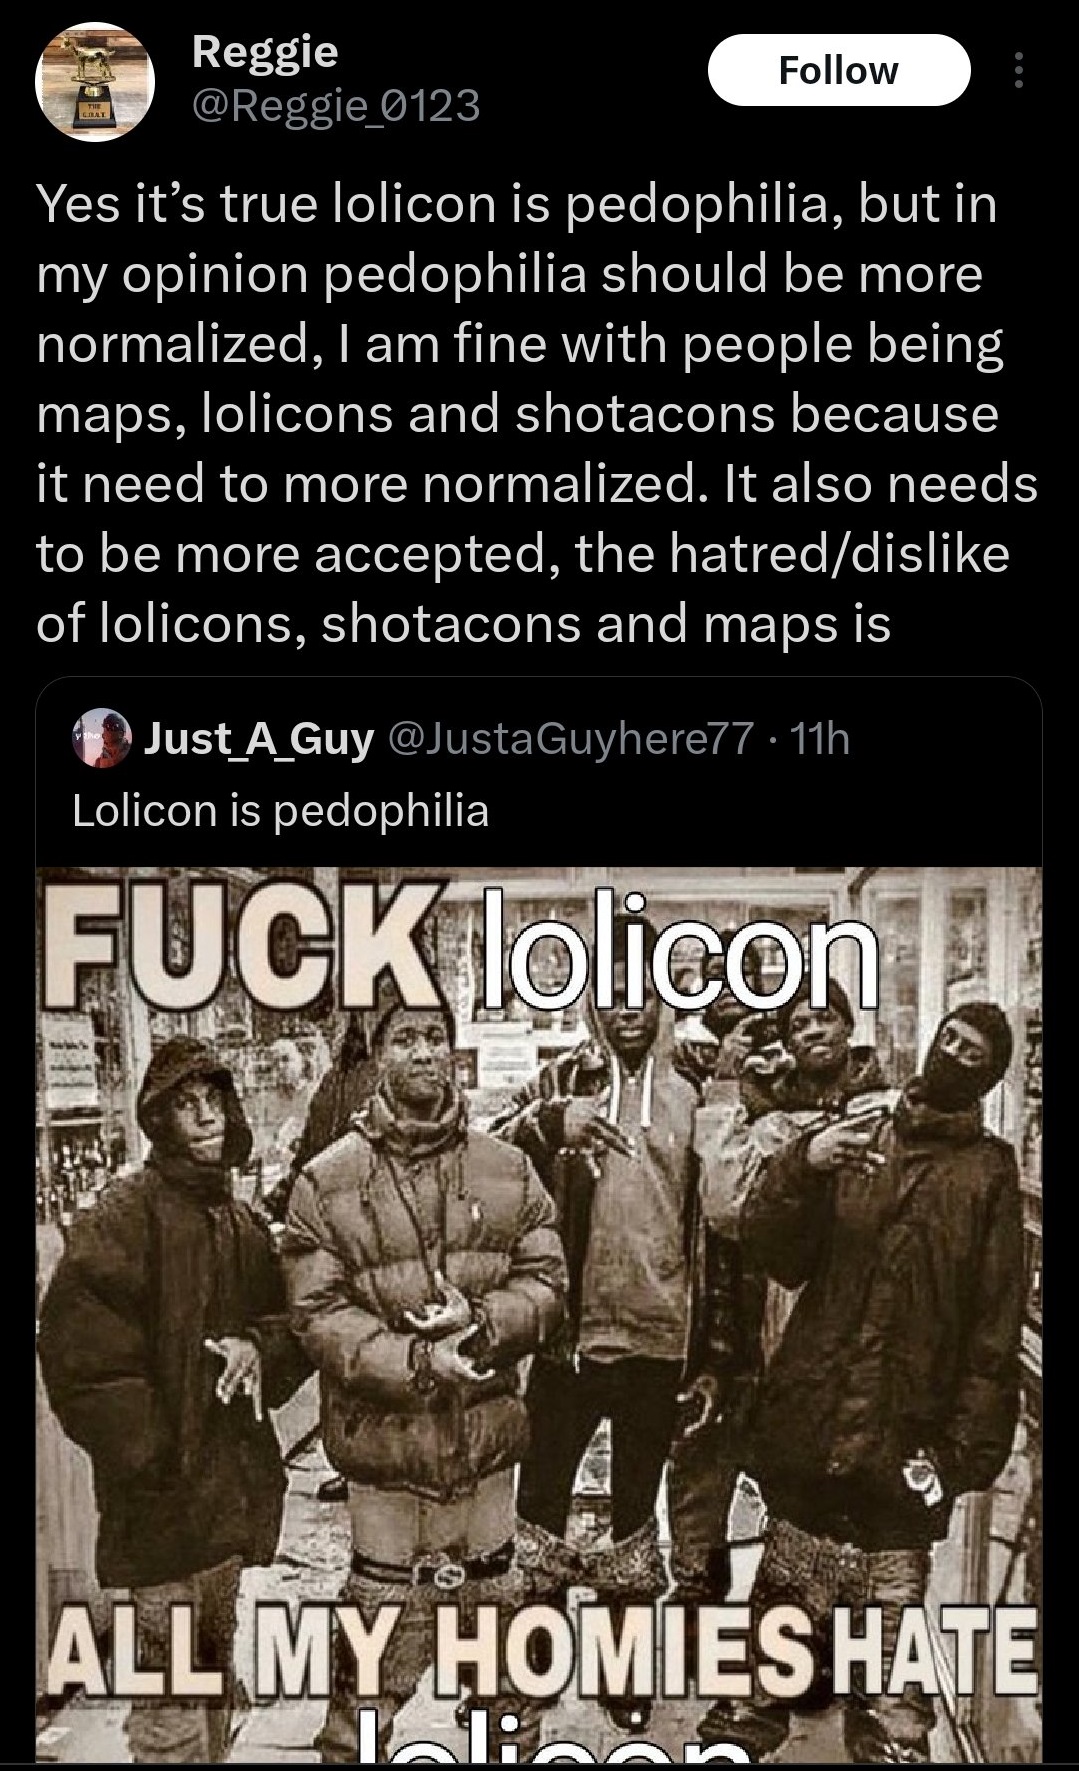Open Reggie's profile picture avatar
Screen dimensions: 1079x1771
tap(95, 81)
